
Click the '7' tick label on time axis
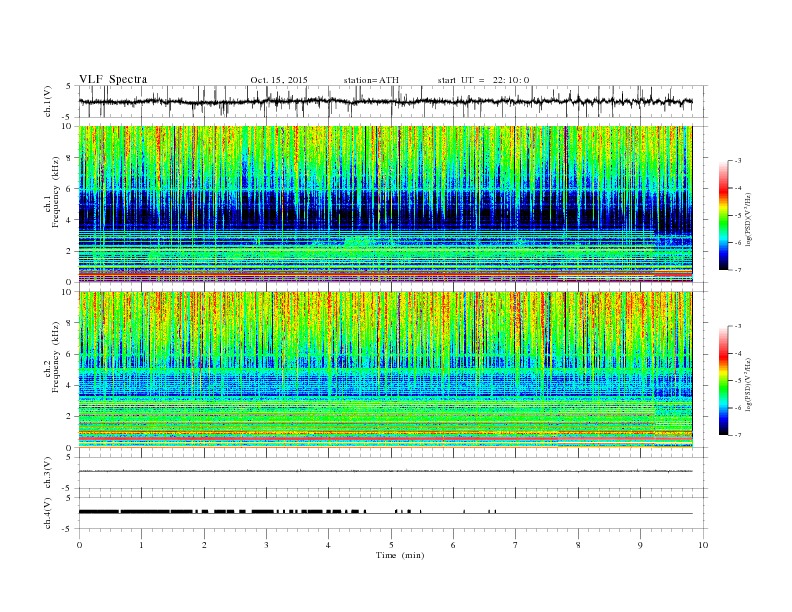[516, 545]
